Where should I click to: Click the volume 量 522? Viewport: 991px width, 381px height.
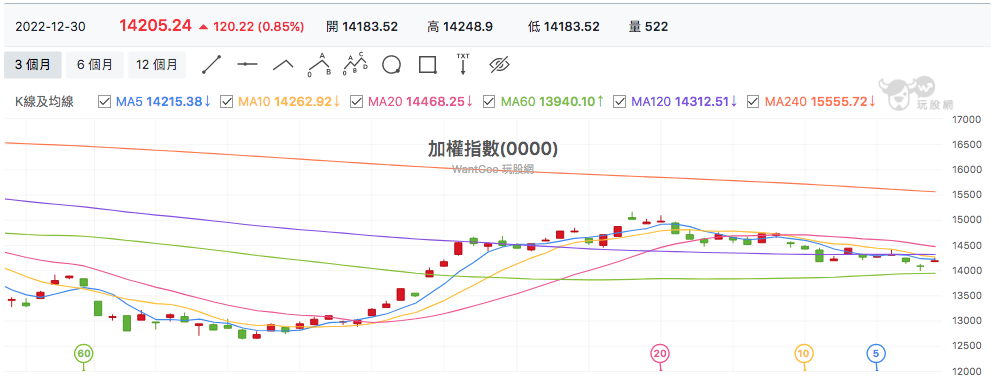click(648, 27)
